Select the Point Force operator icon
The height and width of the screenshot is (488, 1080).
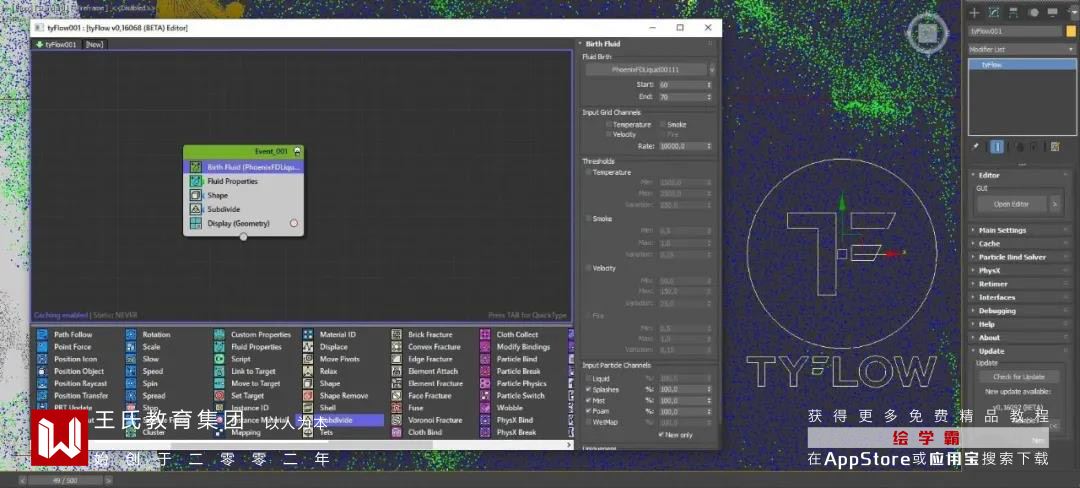click(x=42, y=347)
